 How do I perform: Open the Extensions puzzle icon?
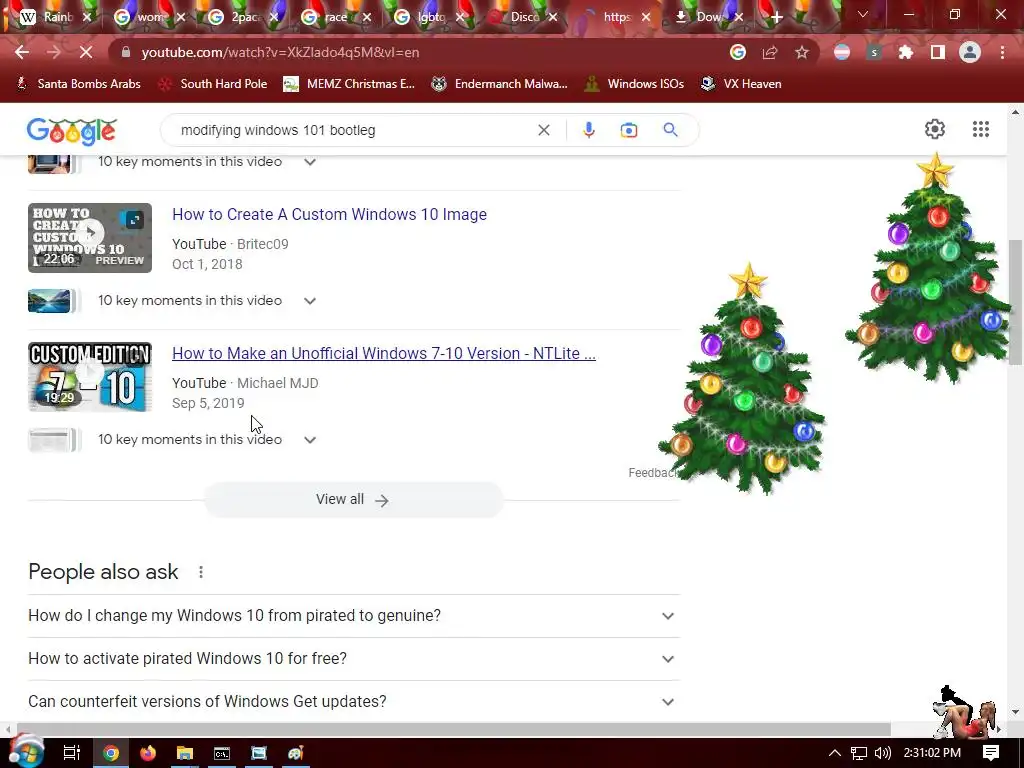pyautogui.click(x=905, y=52)
